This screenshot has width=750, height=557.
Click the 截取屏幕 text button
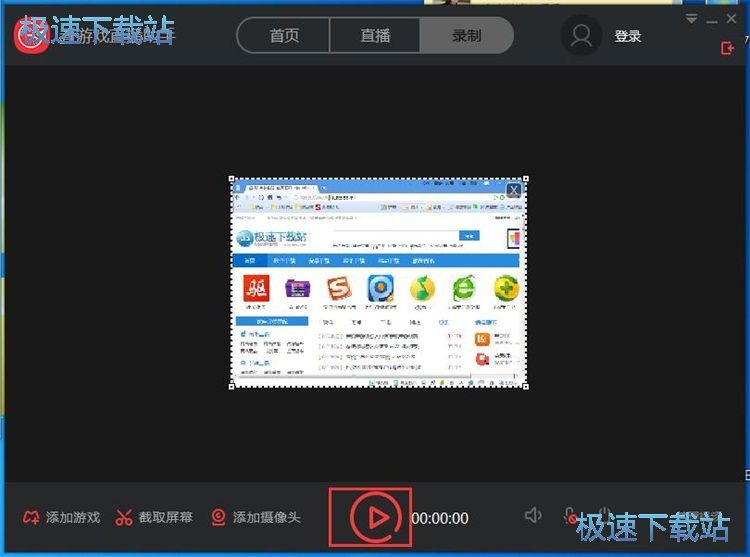pyautogui.click(x=166, y=518)
